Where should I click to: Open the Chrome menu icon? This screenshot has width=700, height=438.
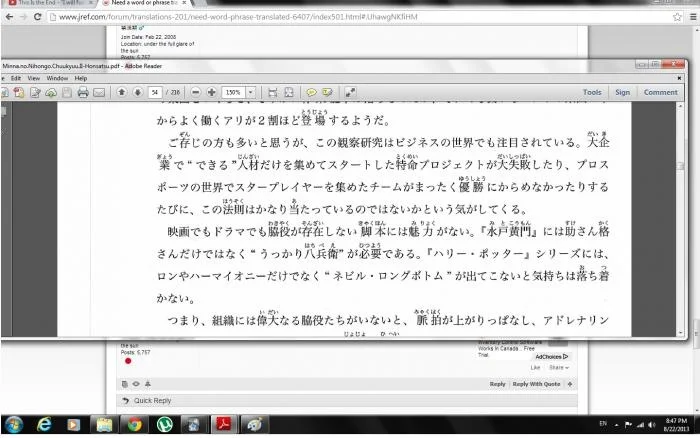tap(693, 17)
